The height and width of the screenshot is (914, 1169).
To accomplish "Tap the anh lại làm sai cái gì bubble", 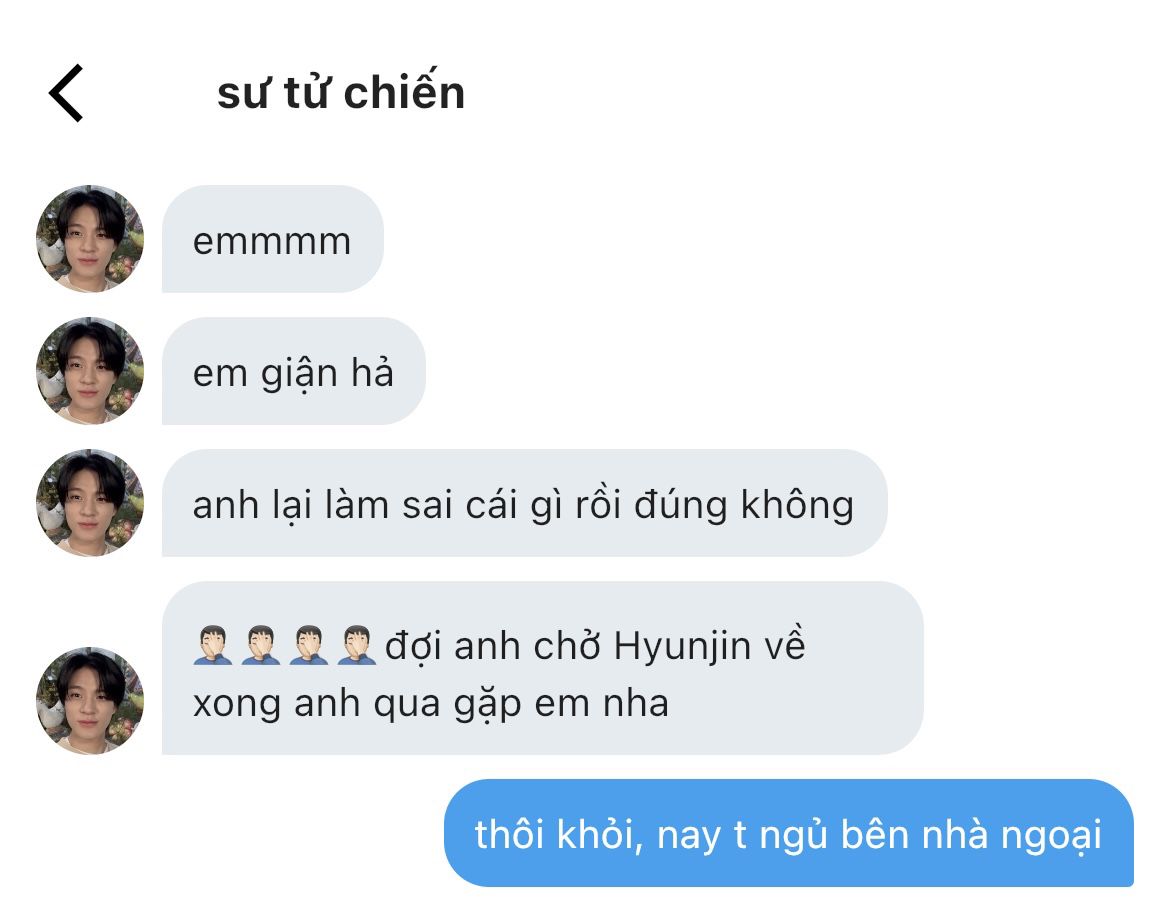I will (525, 502).
